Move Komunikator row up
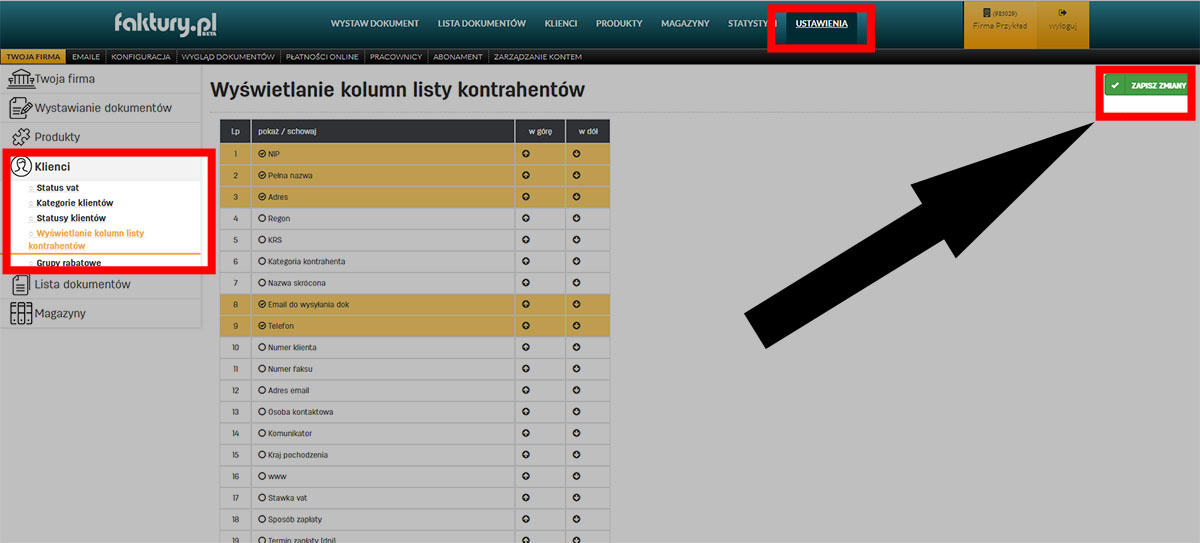Viewport: 1200px width, 543px height. coord(526,433)
